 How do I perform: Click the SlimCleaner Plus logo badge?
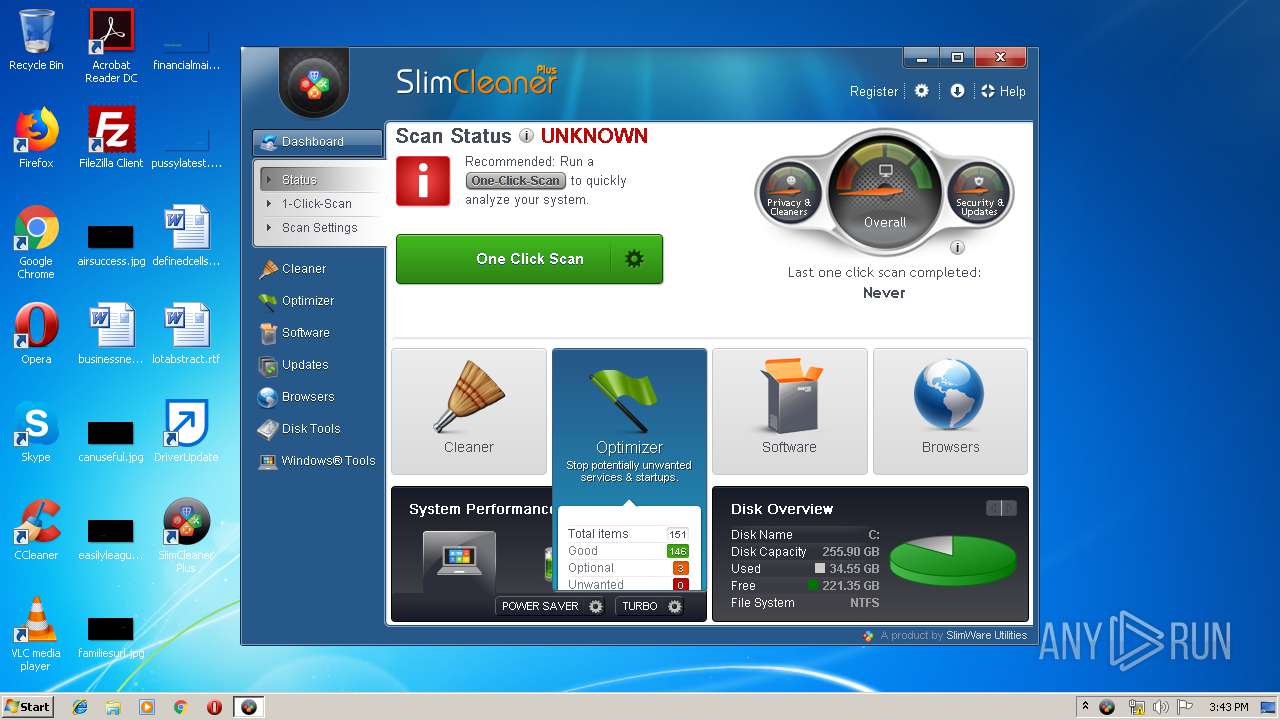314,83
